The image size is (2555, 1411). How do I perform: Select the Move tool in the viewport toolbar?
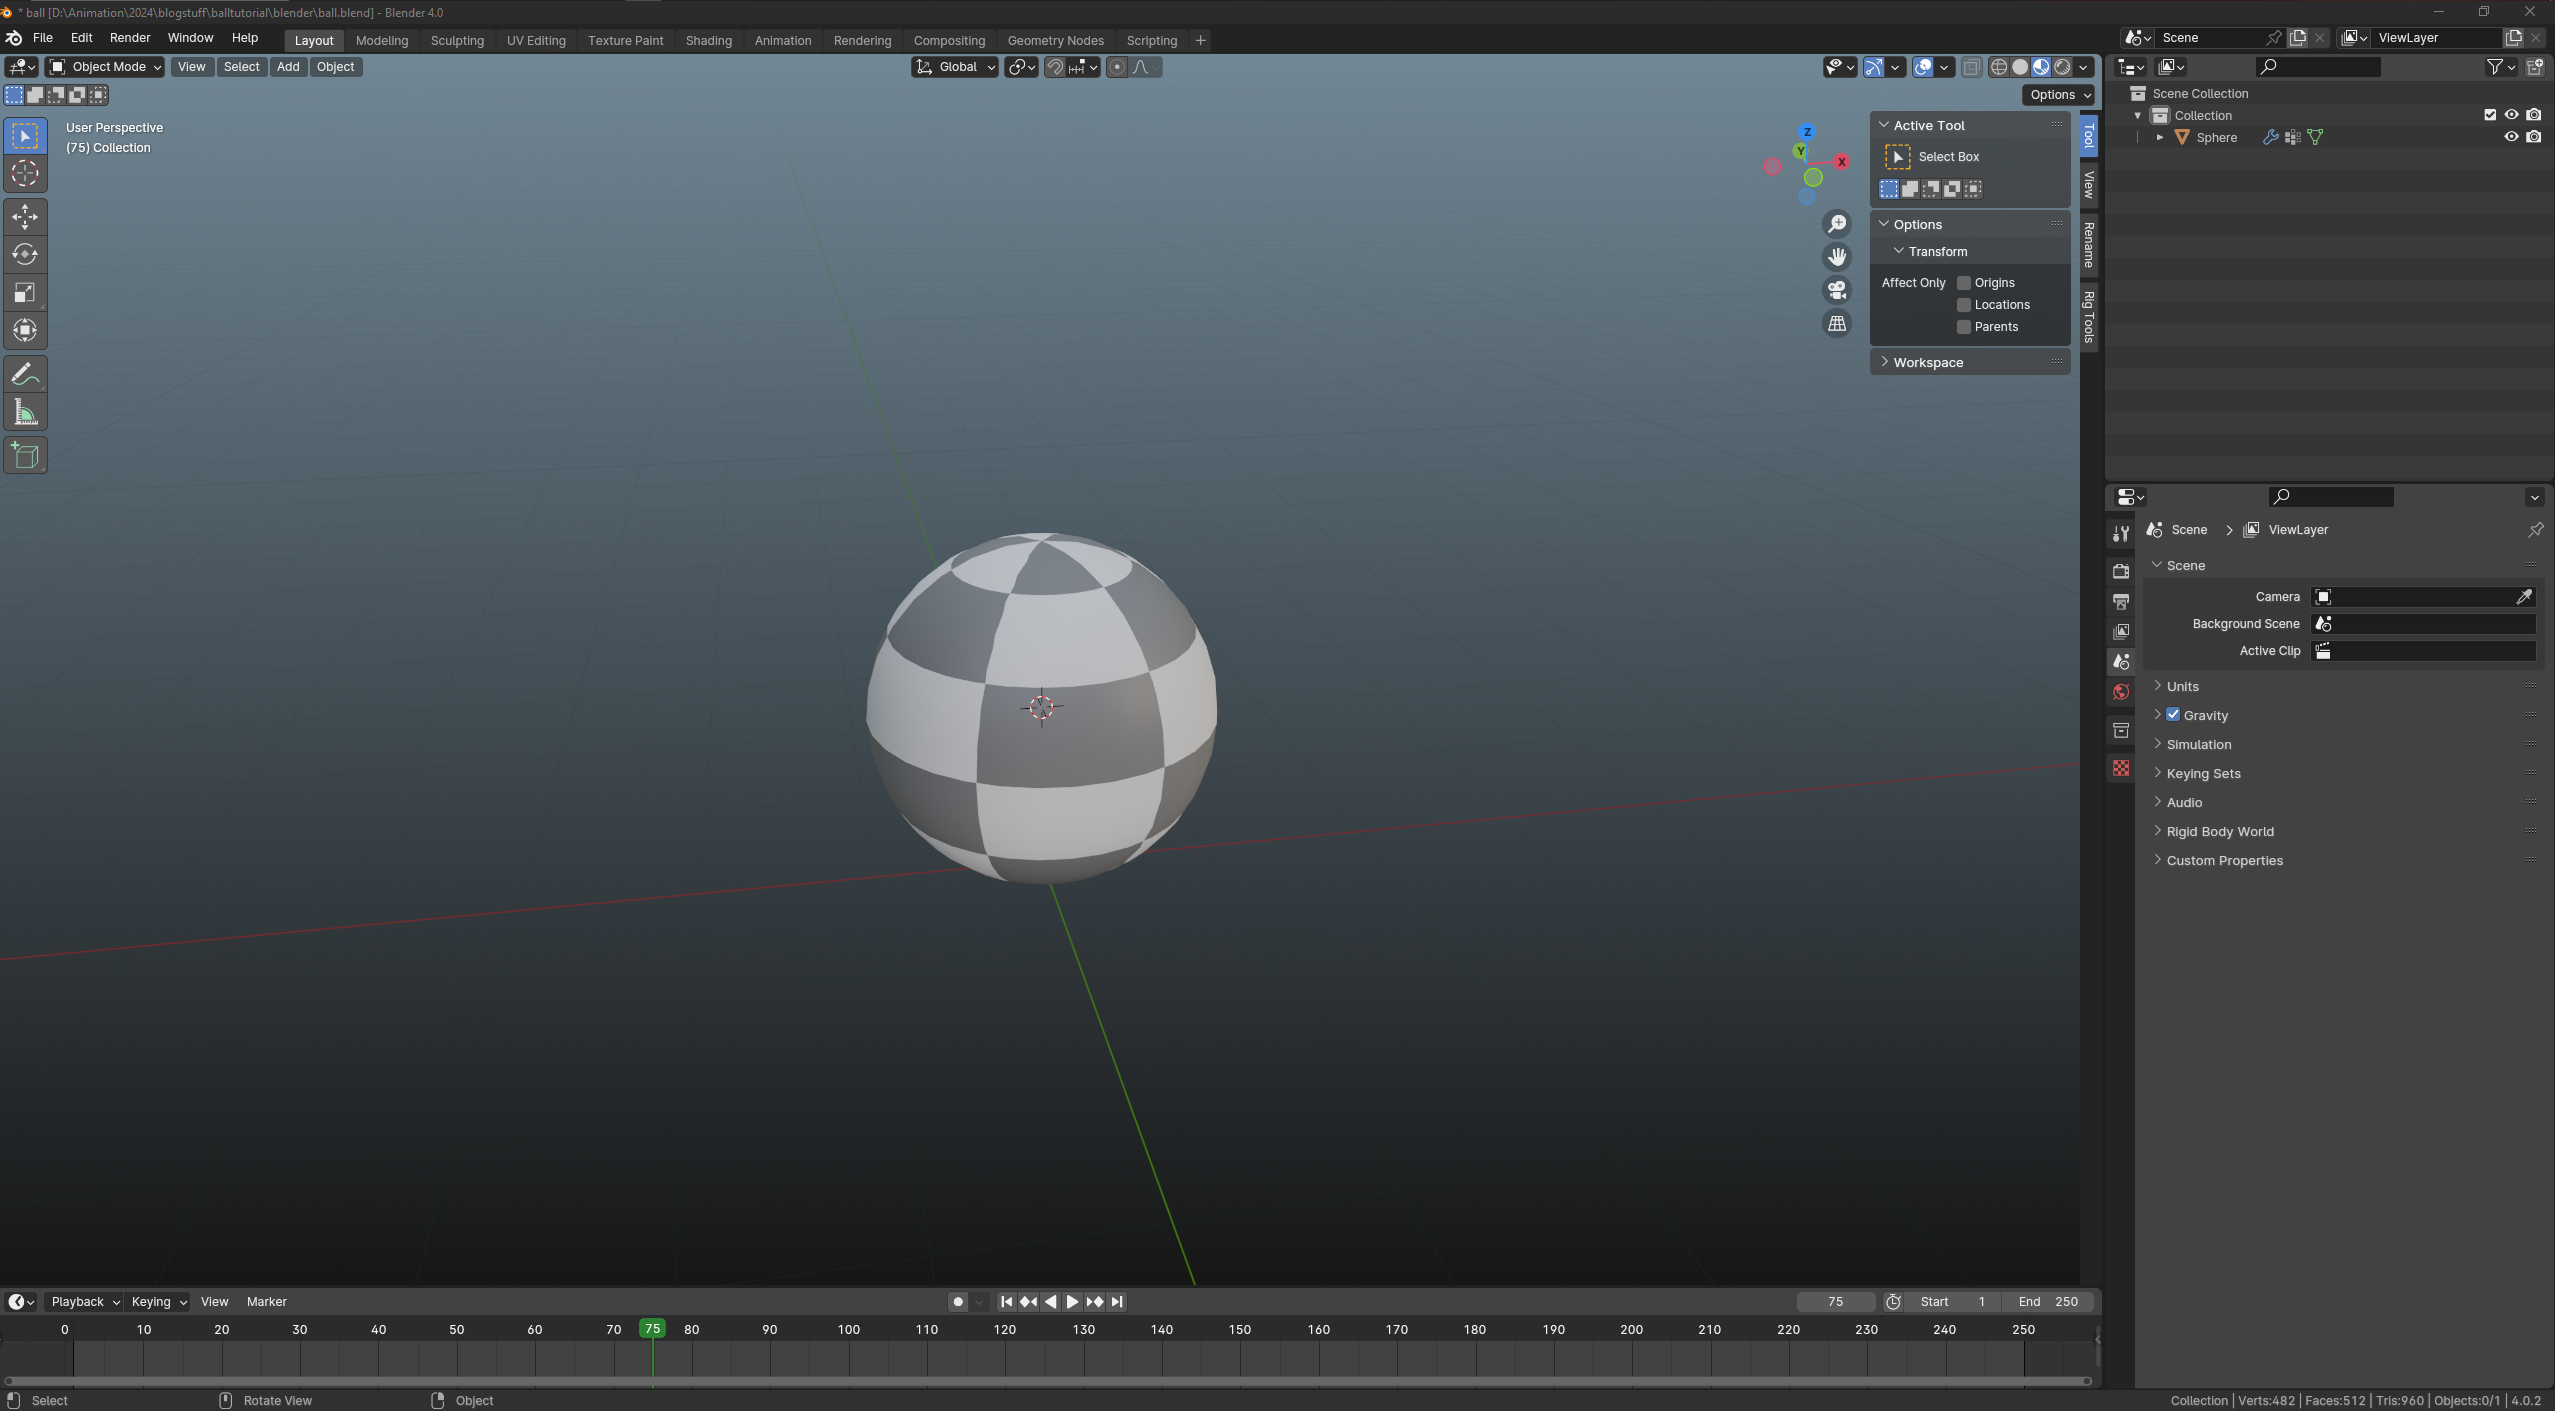(x=24, y=216)
